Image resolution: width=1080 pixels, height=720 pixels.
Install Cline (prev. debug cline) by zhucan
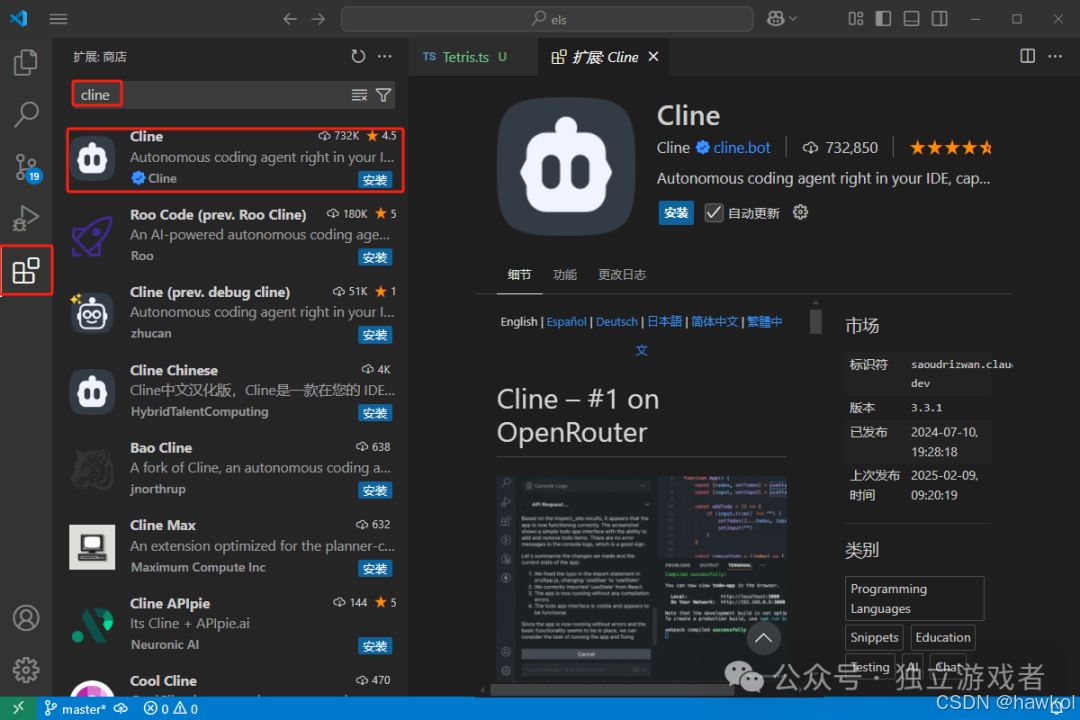coord(375,336)
